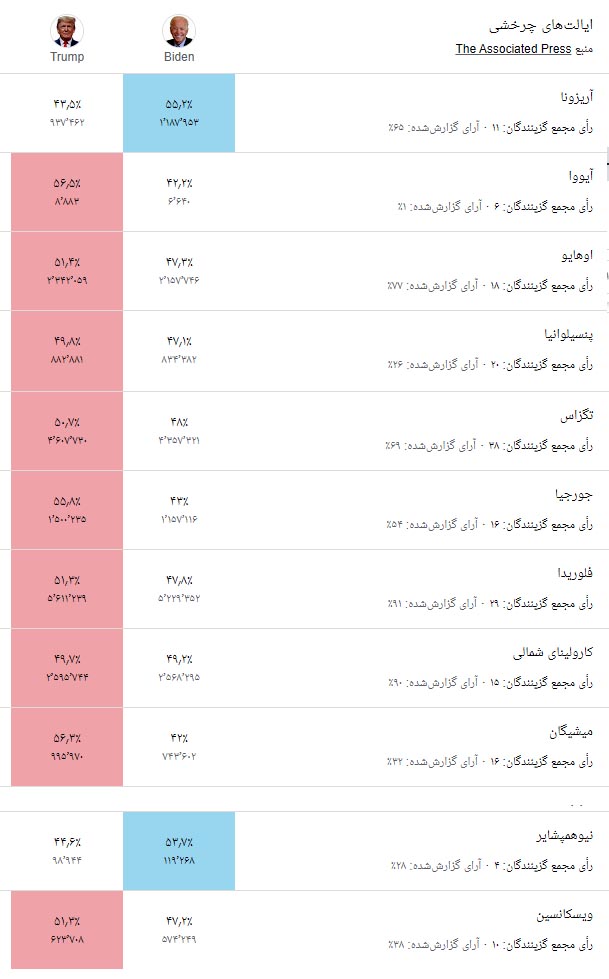This screenshot has height=979, width=609.
Task: Select Biden's blue winning cell for آریزونا
Action: coord(178,111)
